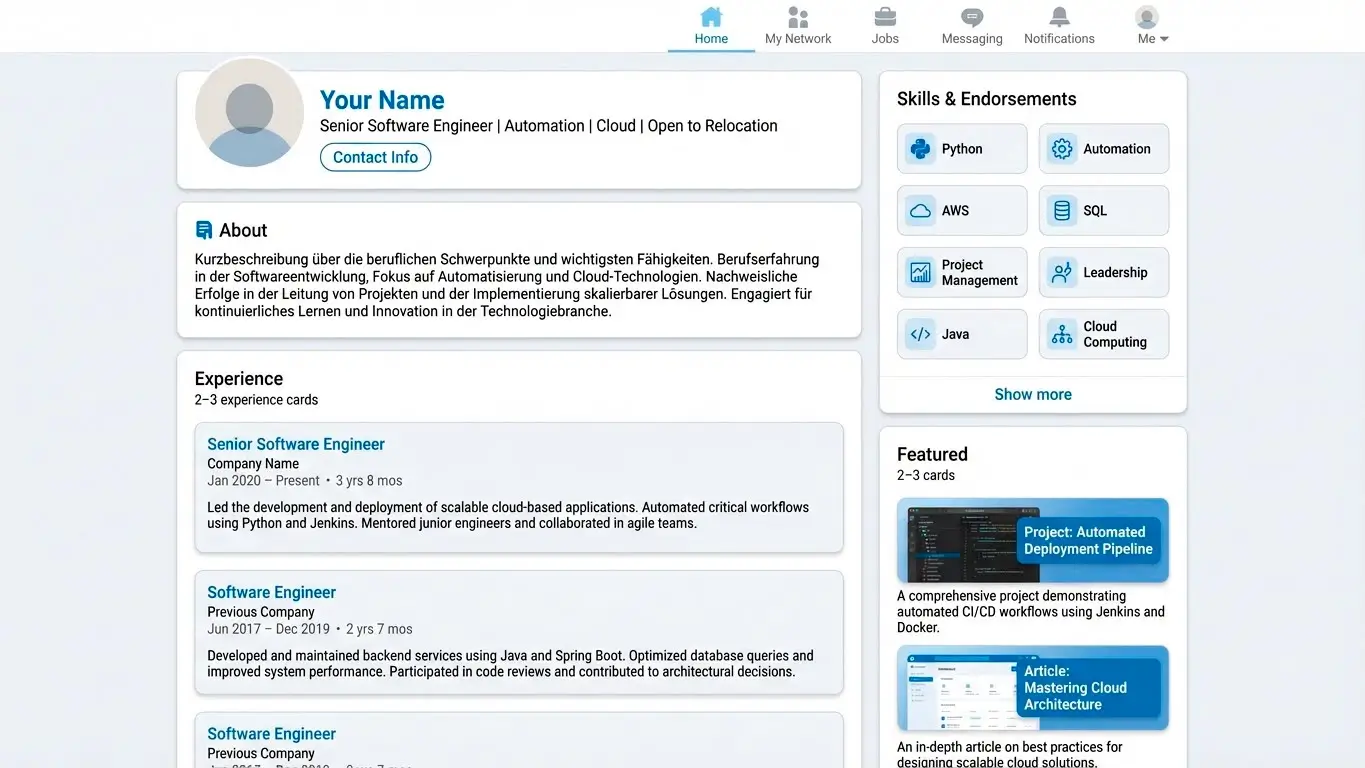Click the AWS cloud icon

[x=920, y=210]
